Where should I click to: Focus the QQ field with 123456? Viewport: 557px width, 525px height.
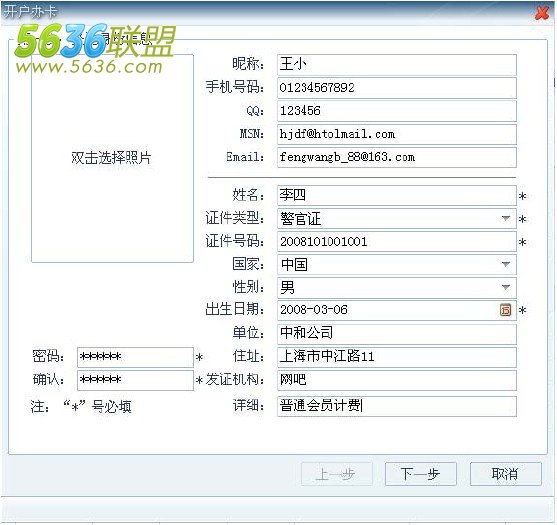coord(397,111)
